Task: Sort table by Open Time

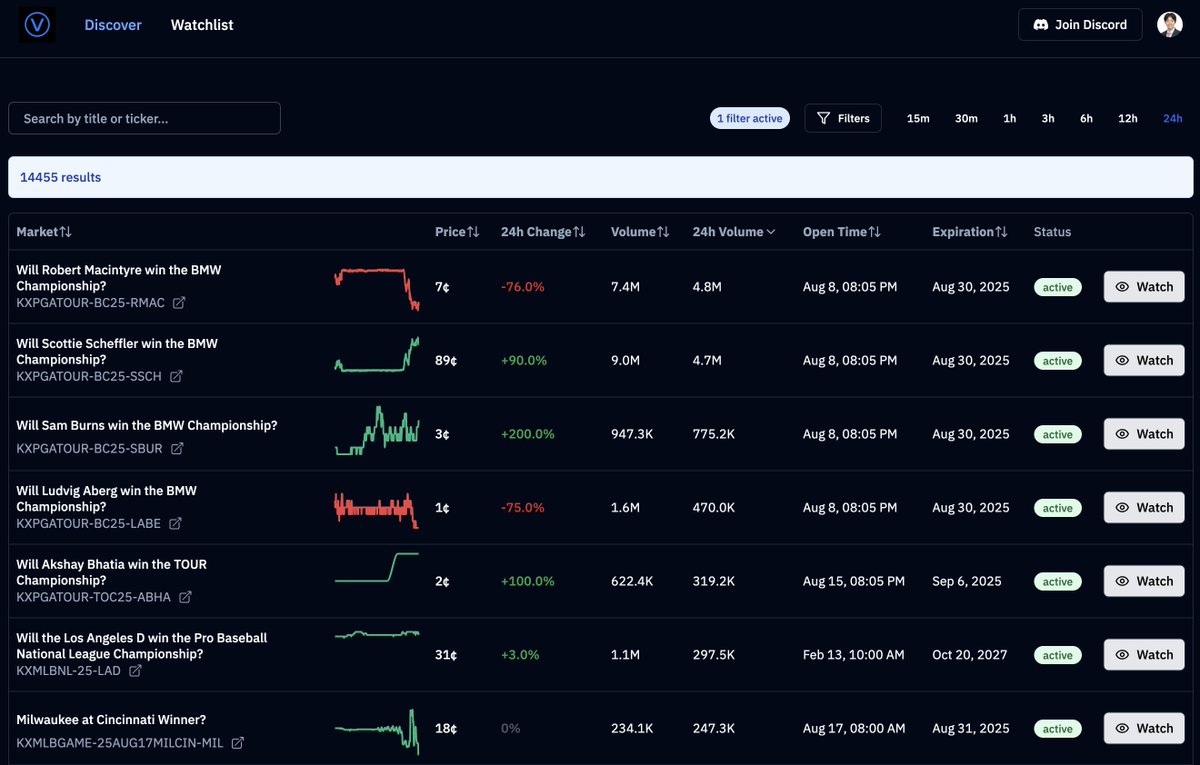Action: (x=842, y=232)
